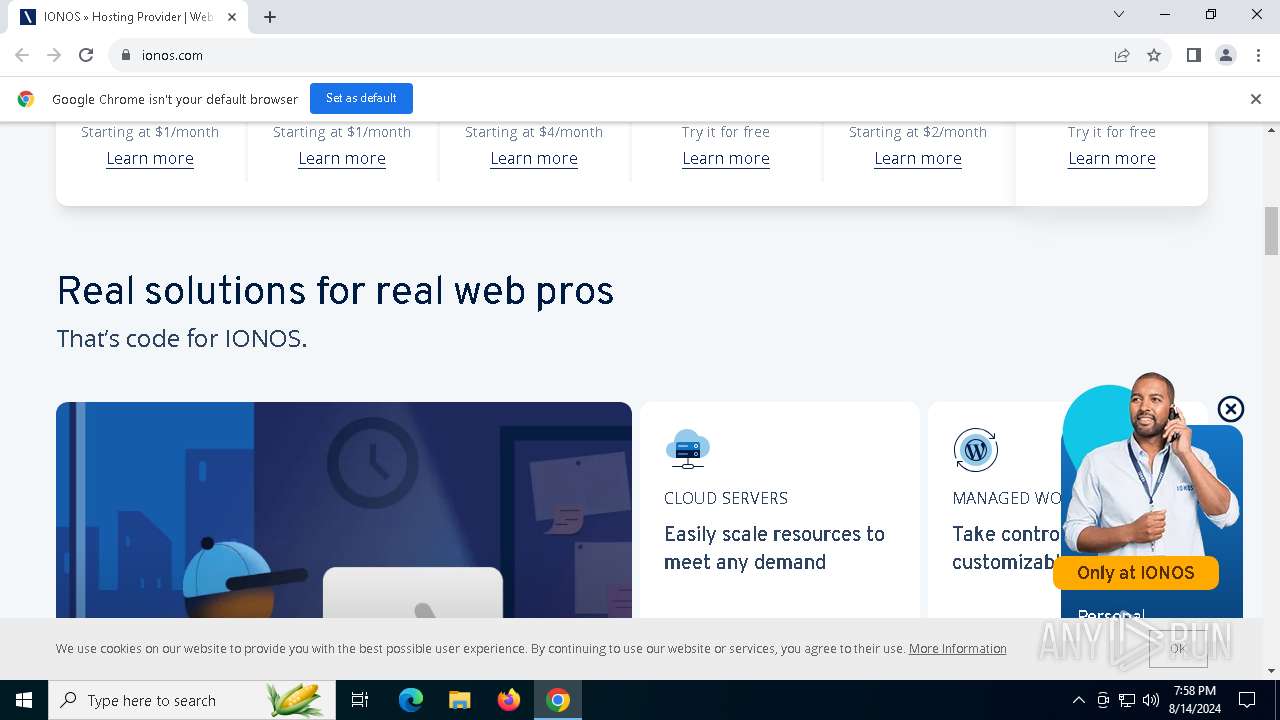Image resolution: width=1280 pixels, height=720 pixels.
Task: Open the Chrome profile avatar
Action: (x=1226, y=55)
